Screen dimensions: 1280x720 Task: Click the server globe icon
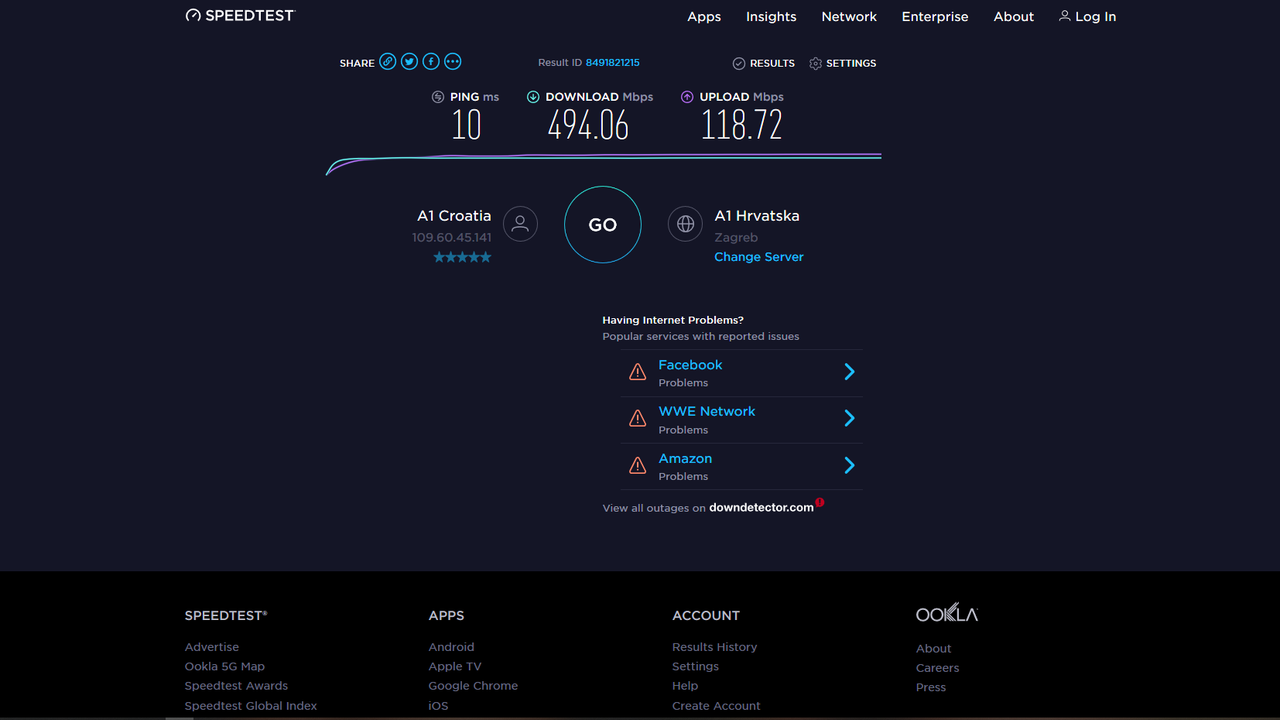coord(685,224)
